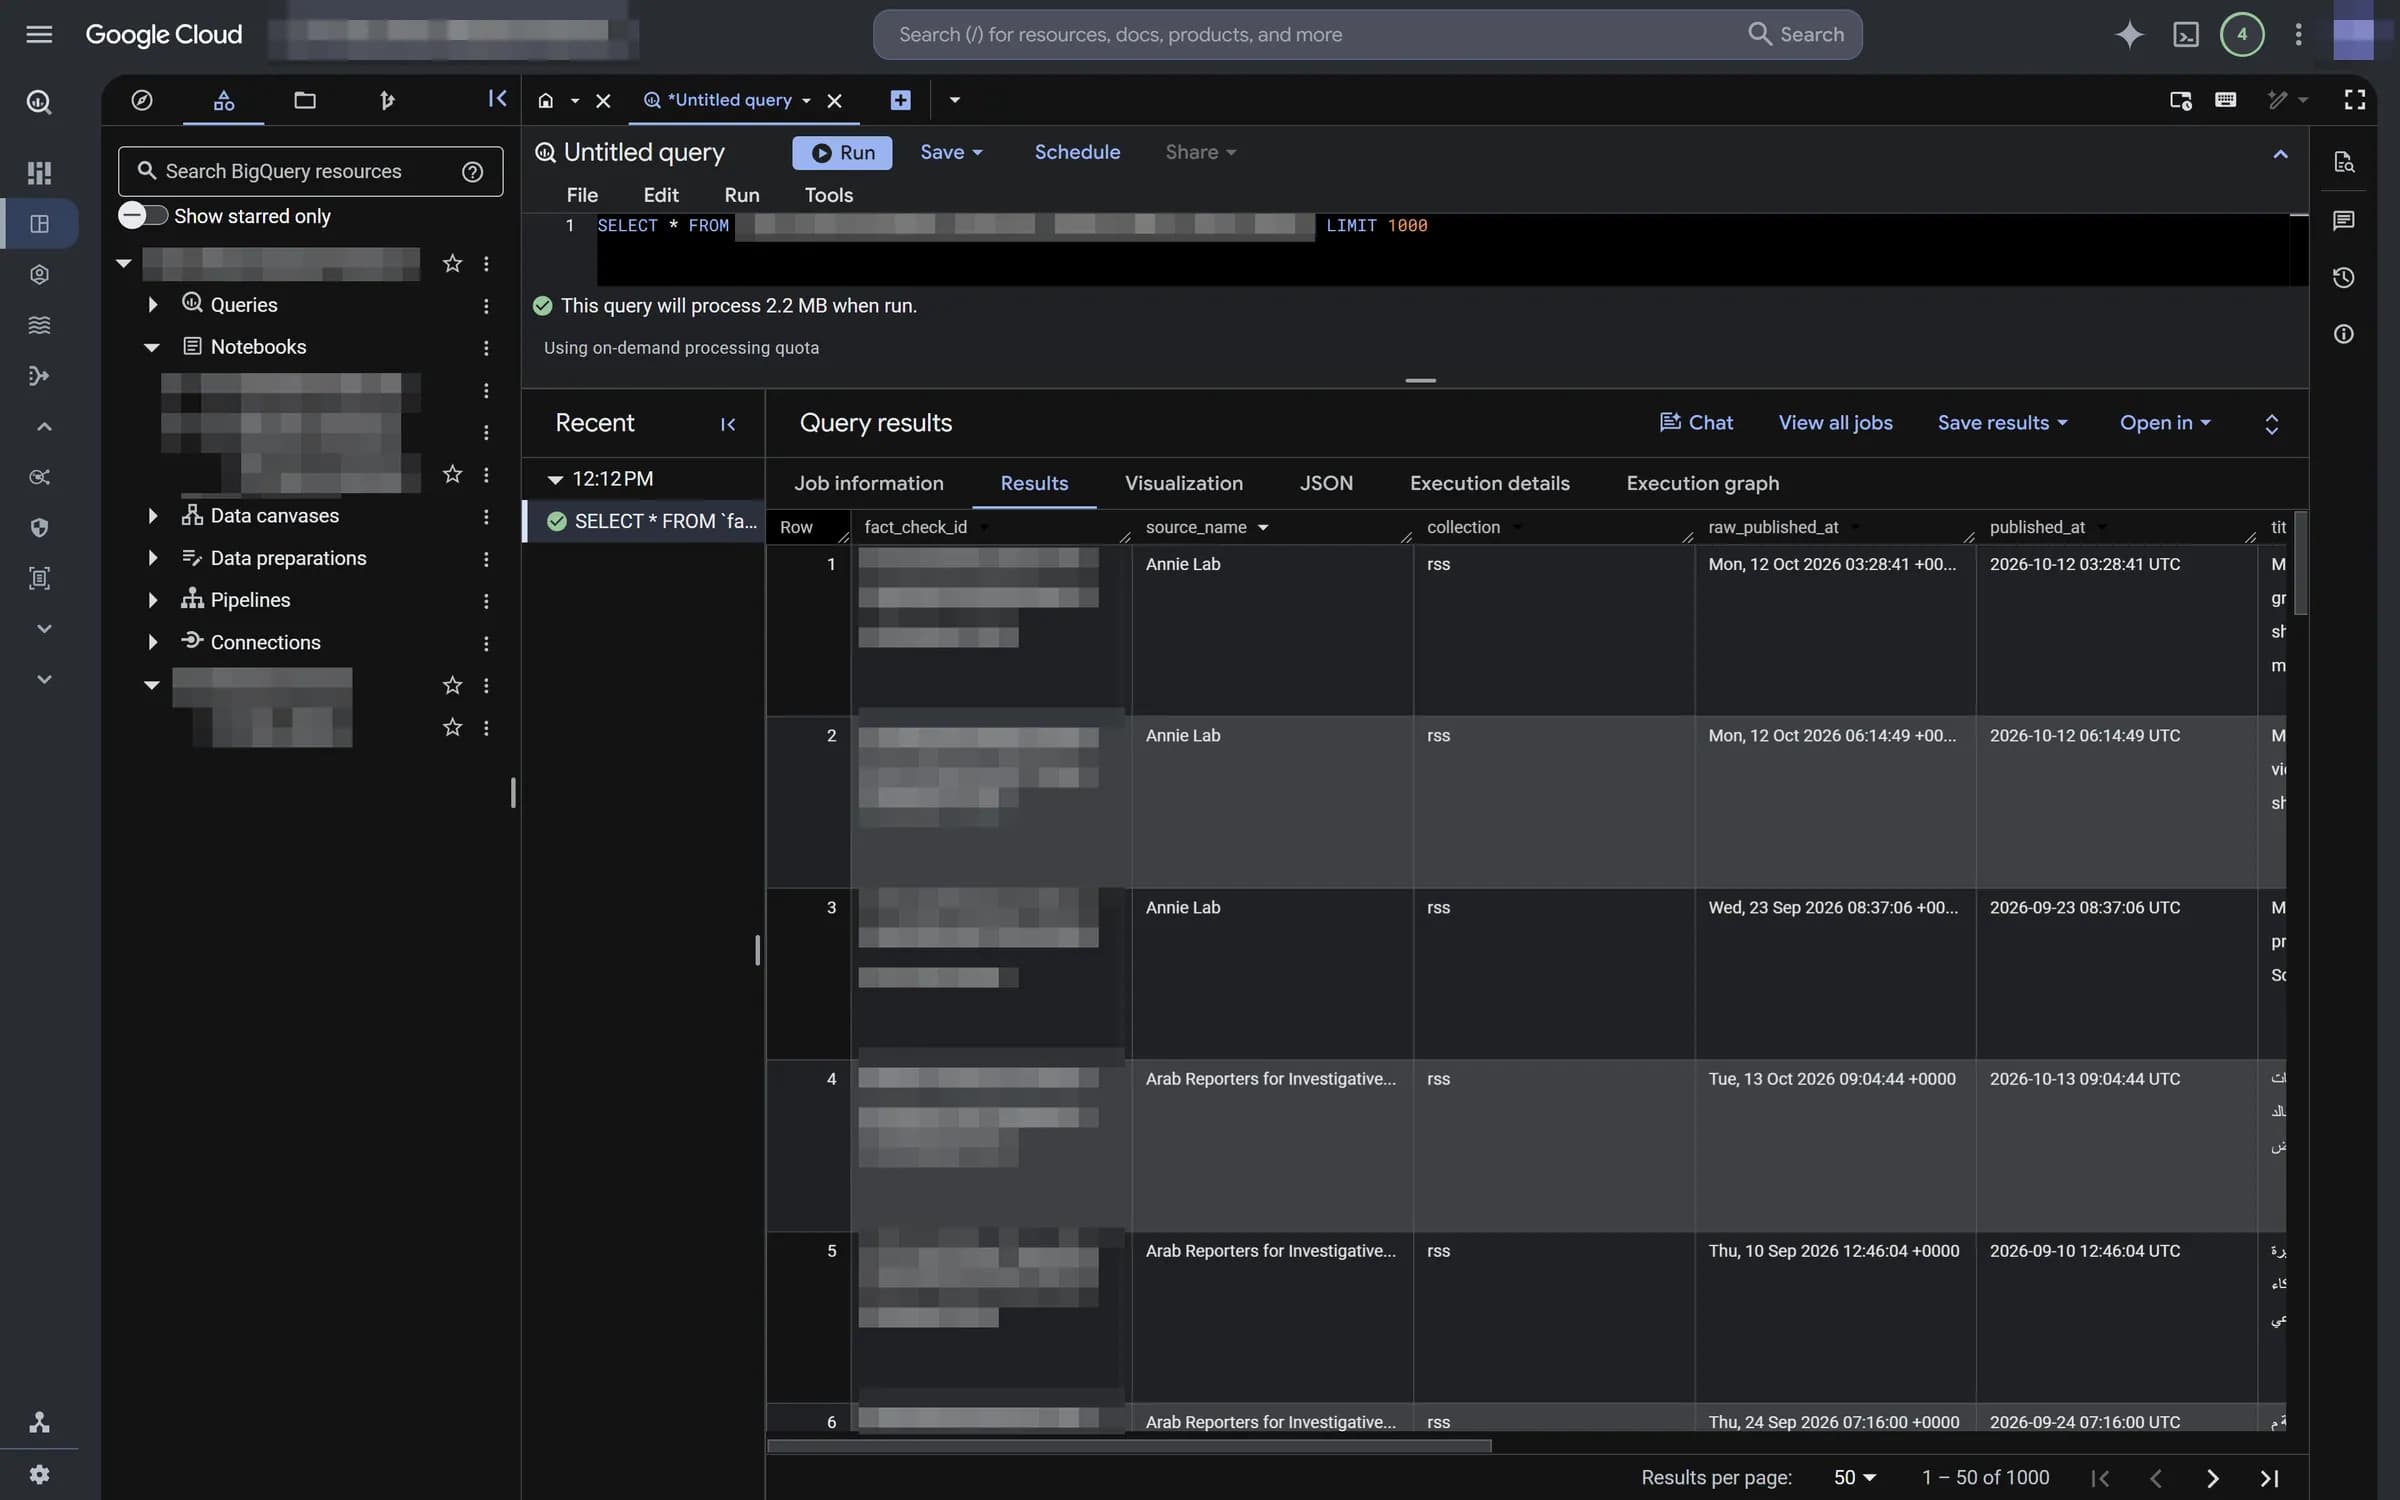Focus the Search BigQuery resources field

click(x=310, y=172)
